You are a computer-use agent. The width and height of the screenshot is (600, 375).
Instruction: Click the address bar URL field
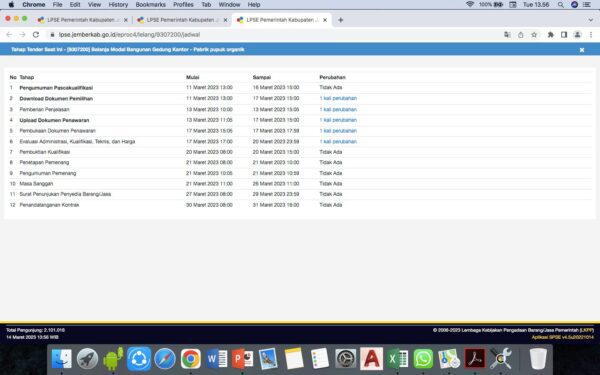(x=276, y=34)
